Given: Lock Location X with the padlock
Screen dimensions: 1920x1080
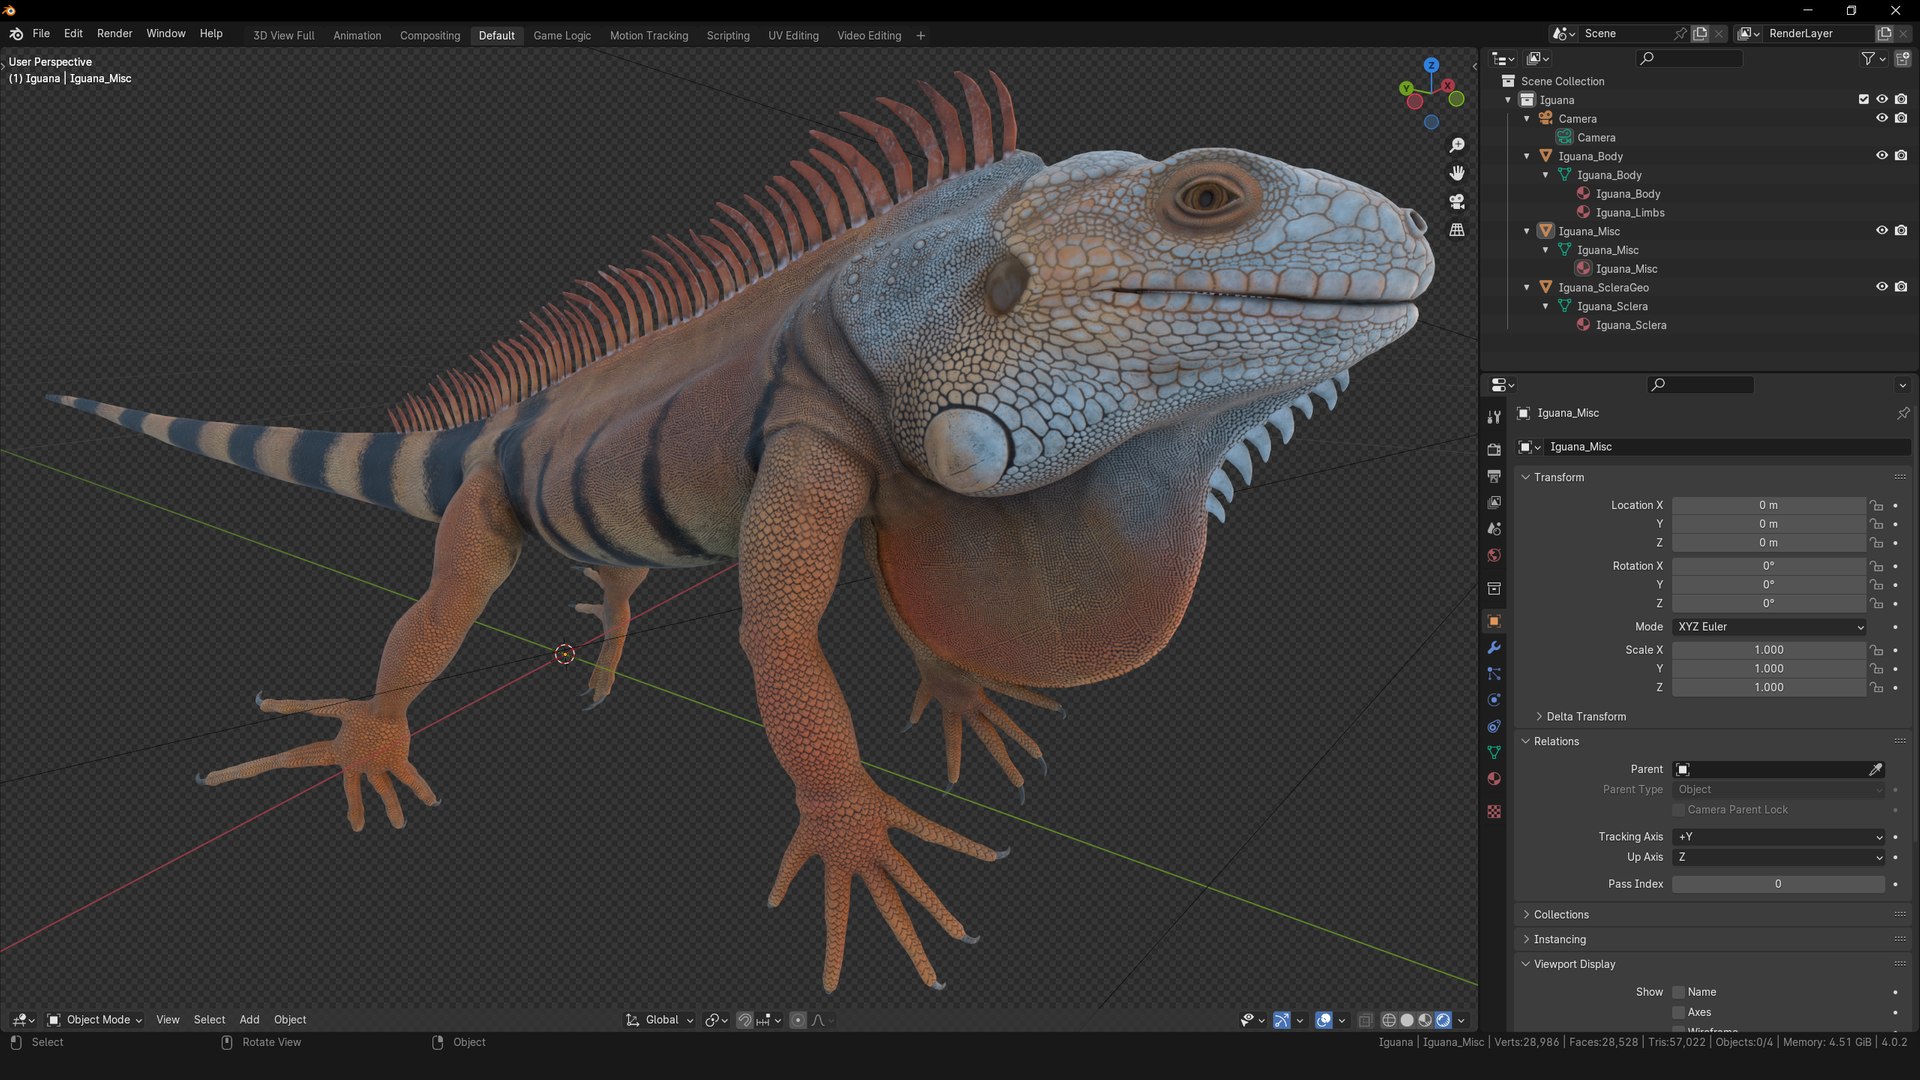Looking at the screenshot, I should (x=1877, y=505).
